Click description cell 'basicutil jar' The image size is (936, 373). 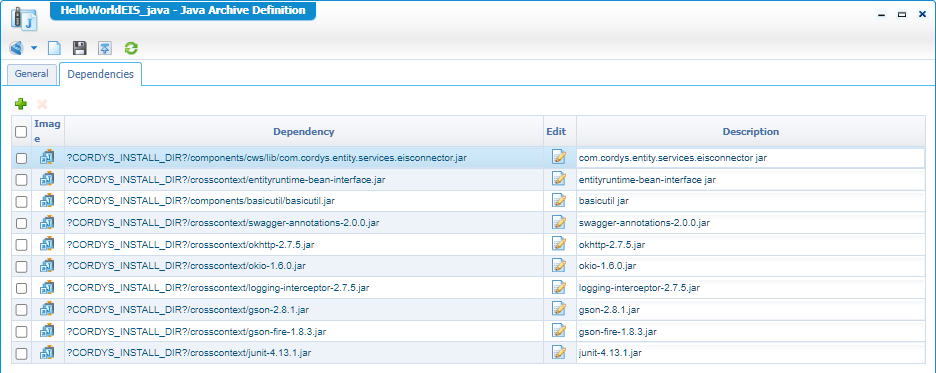point(750,201)
